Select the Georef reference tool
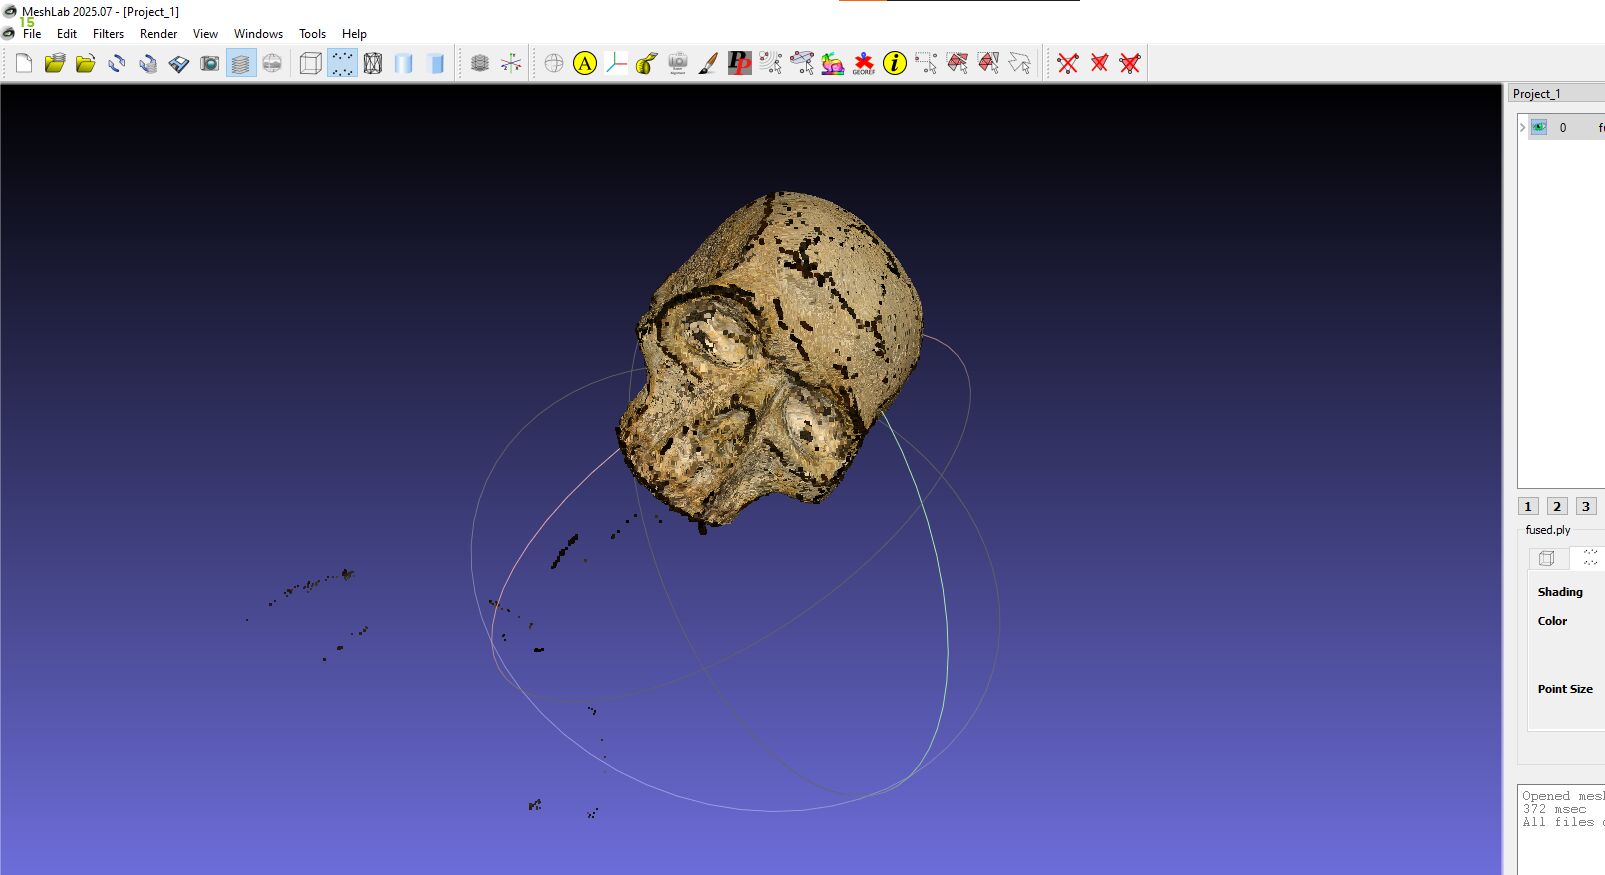The image size is (1605, 875). (x=863, y=64)
